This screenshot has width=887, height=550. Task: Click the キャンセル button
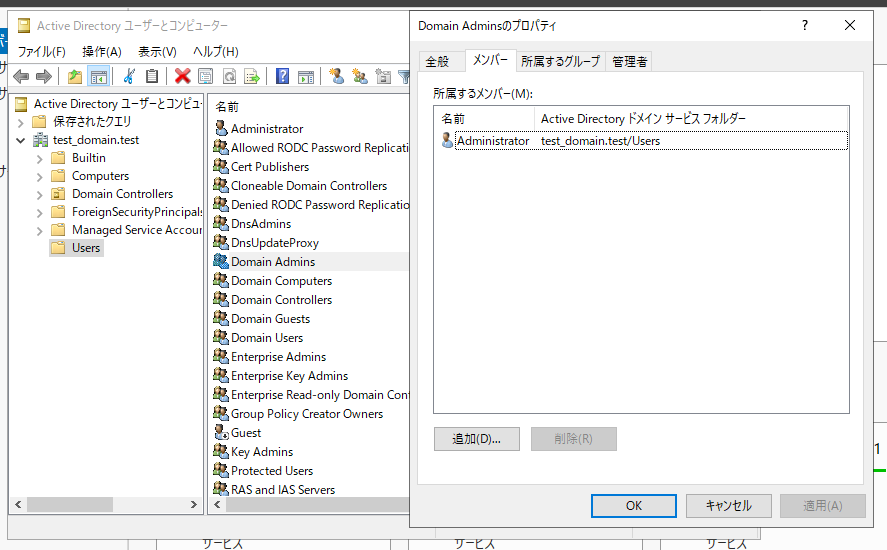click(x=729, y=506)
